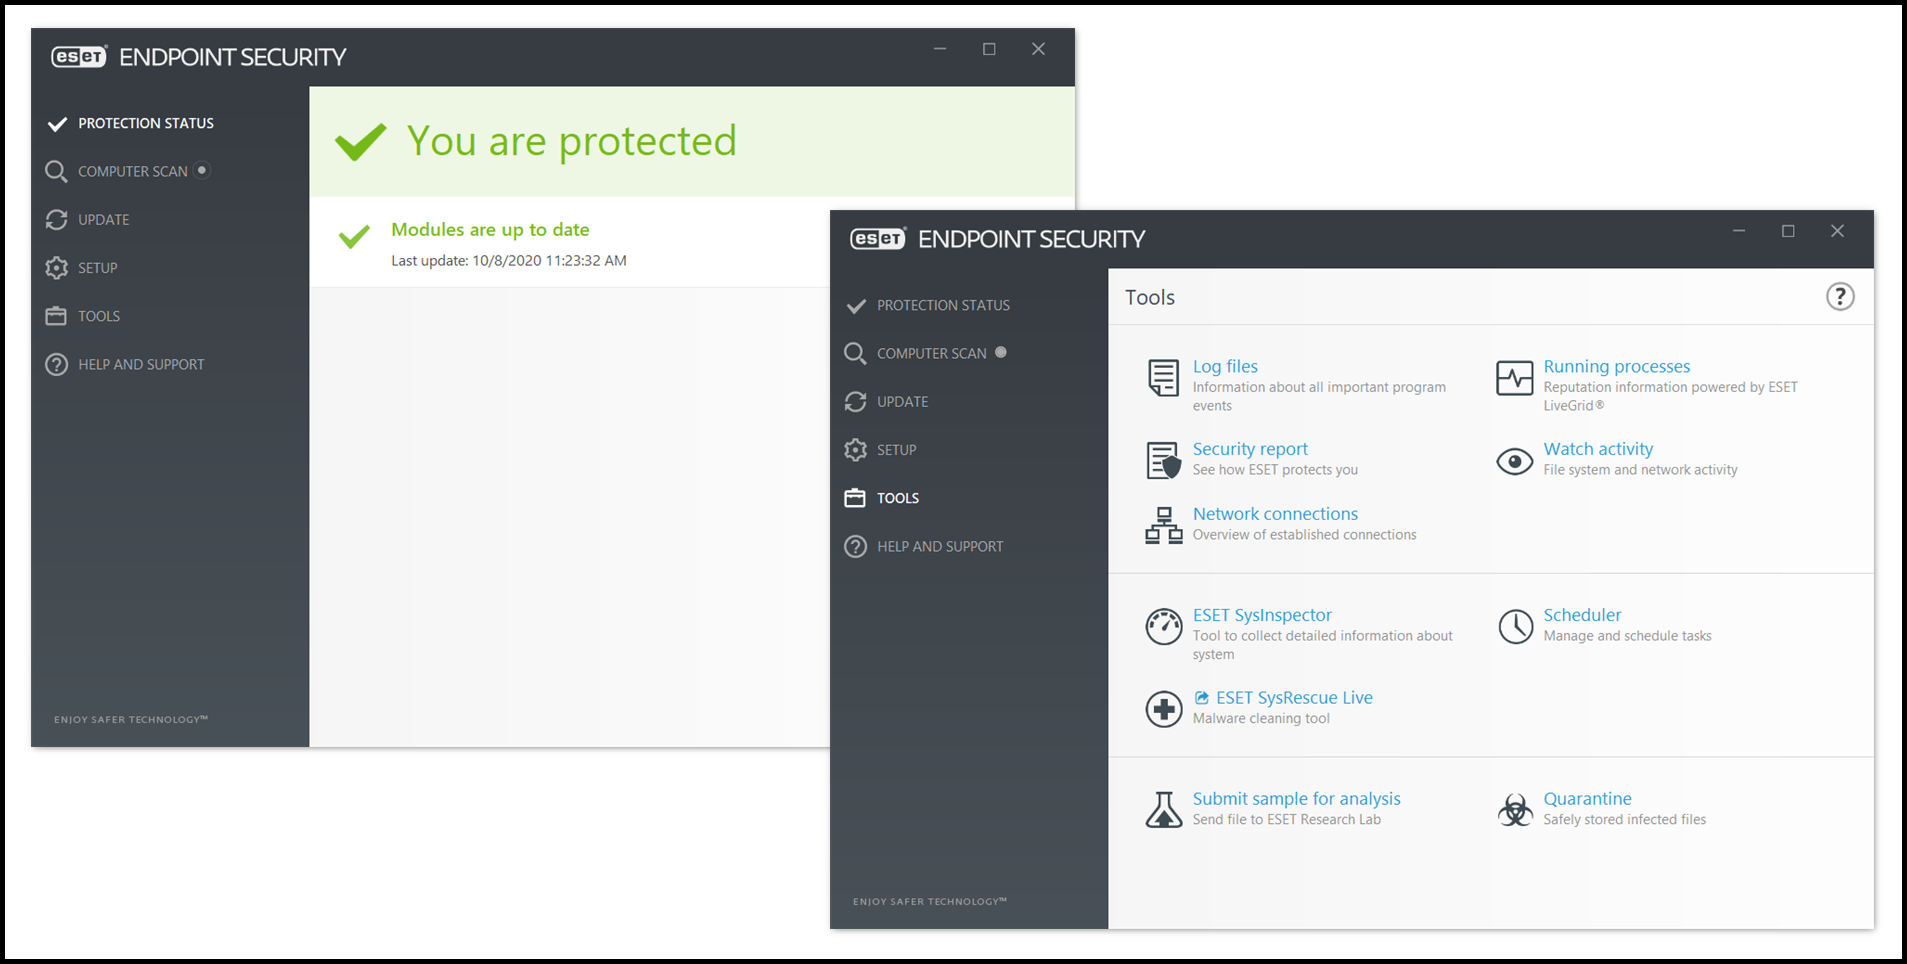The width and height of the screenshot is (1907, 964).
Task: Click the Help and Support icon in back window
Action: (x=56, y=364)
